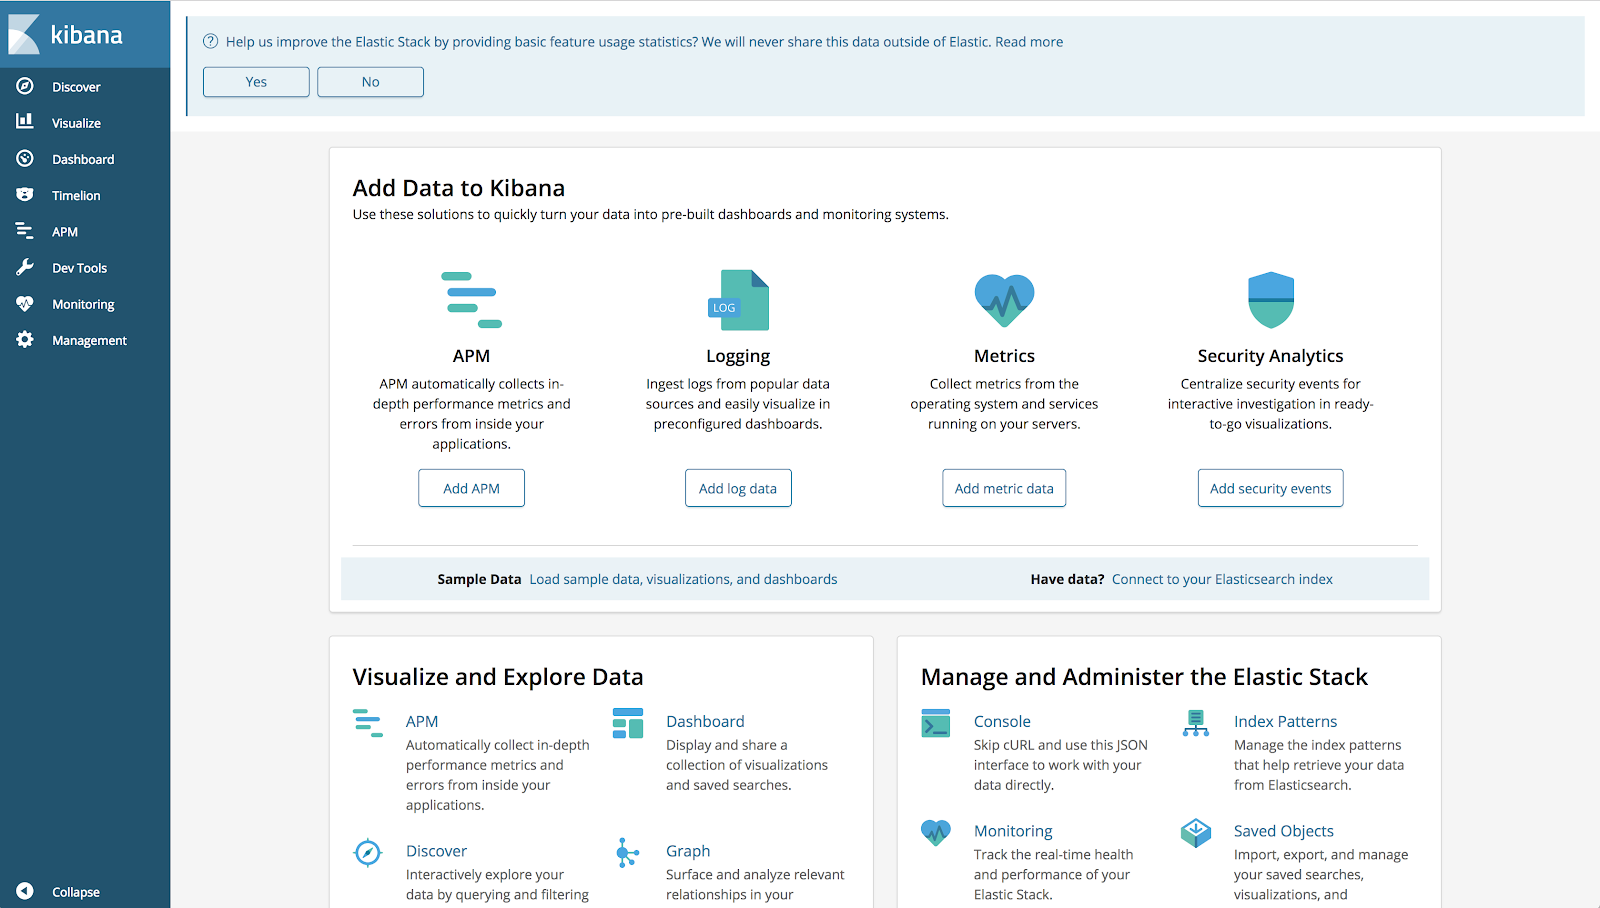Open Dev Tools from the sidebar menu
Screen dimensions: 1600x908
tap(79, 268)
